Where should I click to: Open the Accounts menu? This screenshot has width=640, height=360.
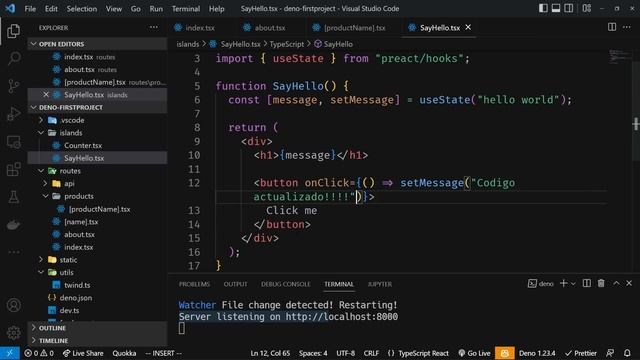[13, 305]
